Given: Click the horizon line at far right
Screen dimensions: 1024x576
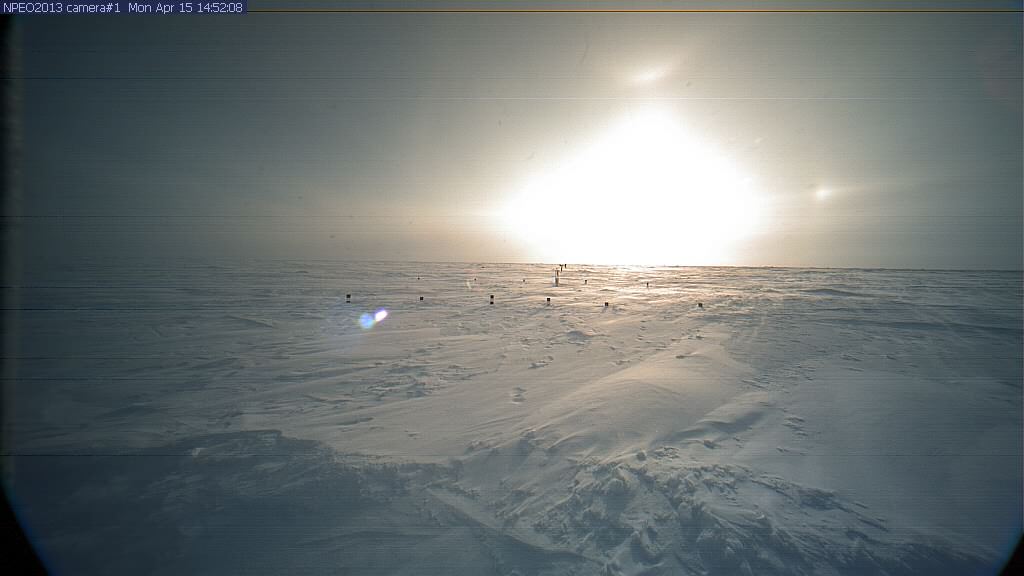Looking at the screenshot, I should (x=980, y=269).
